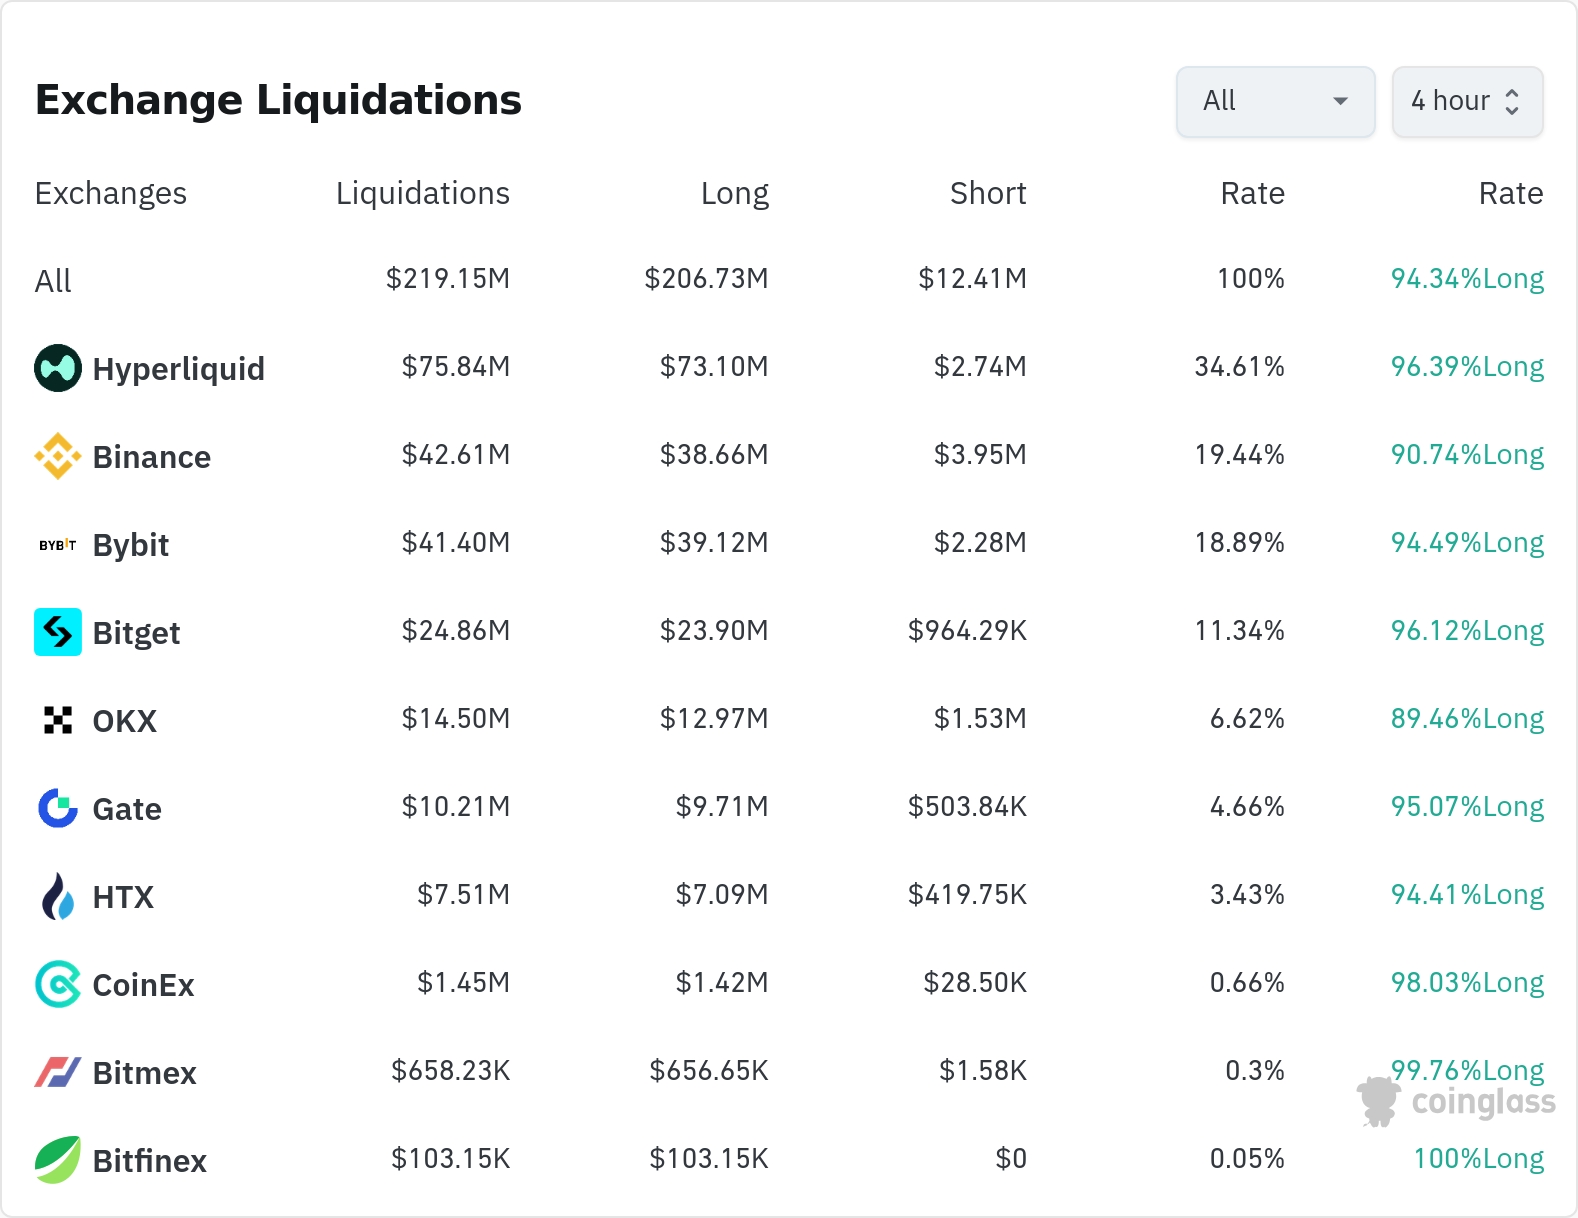Viewport: 1578px width, 1218px height.
Task: Click the HTX flame logo icon
Action: (58, 896)
